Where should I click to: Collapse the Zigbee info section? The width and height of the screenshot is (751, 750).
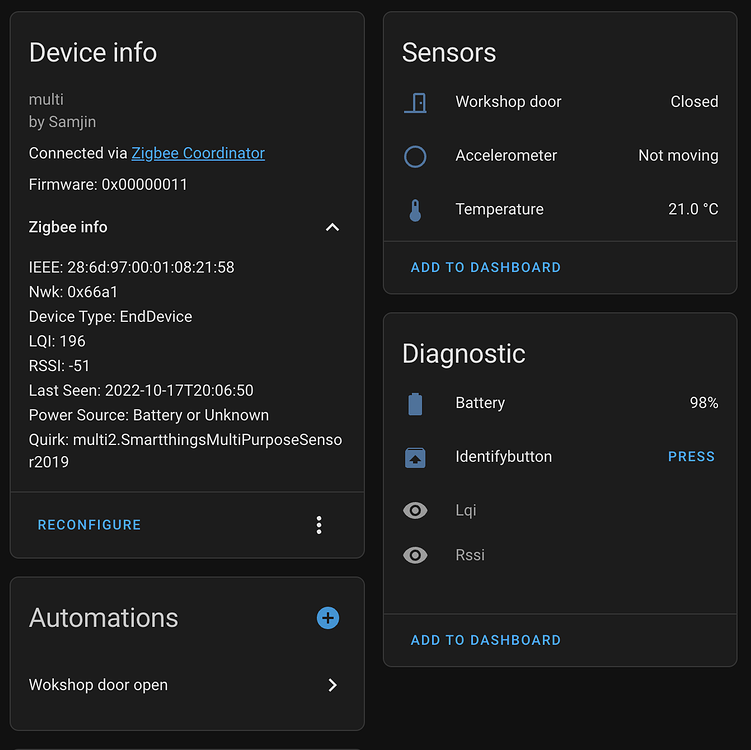click(332, 227)
